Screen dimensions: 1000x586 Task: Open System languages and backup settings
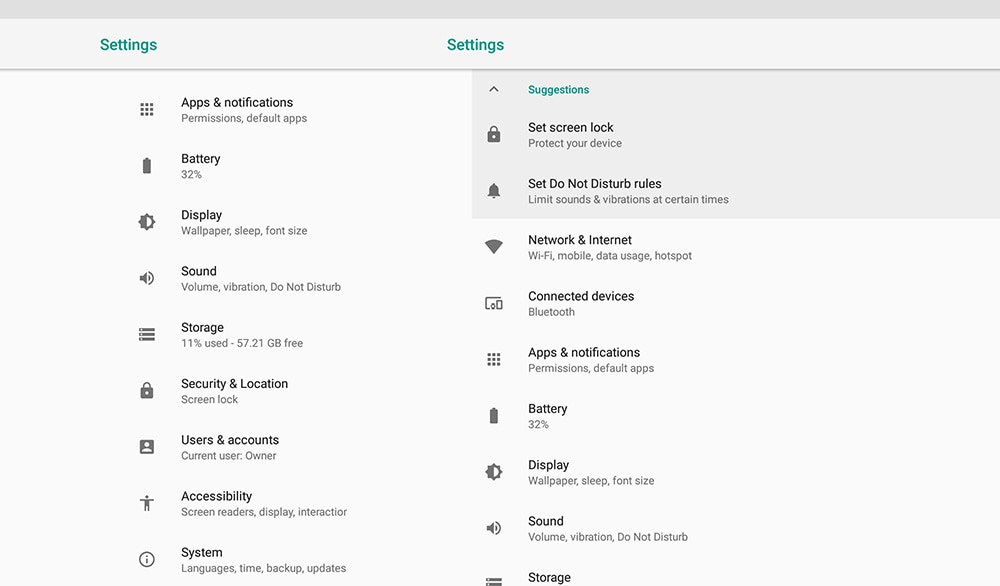click(263, 560)
